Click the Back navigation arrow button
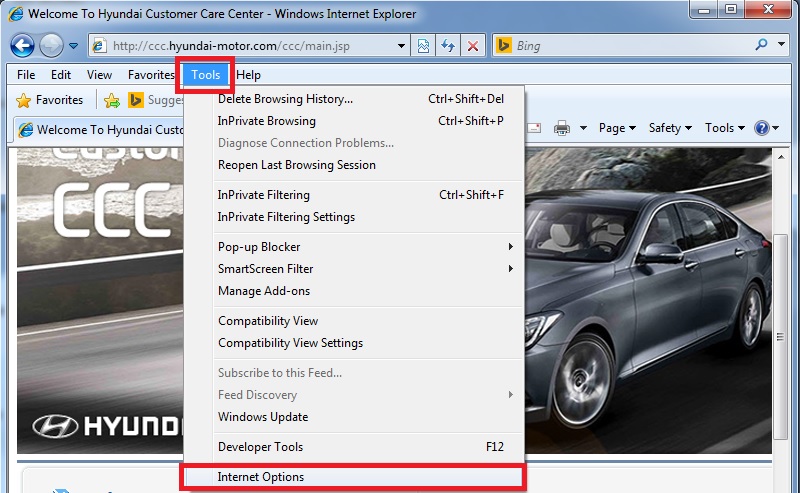 click(22, 46)
